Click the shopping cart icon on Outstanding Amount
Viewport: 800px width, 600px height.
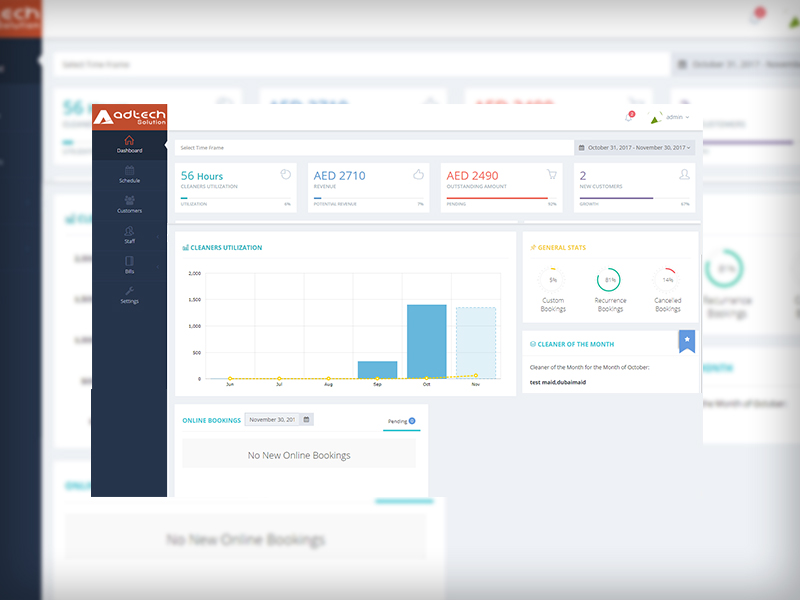tap(551, 174)
